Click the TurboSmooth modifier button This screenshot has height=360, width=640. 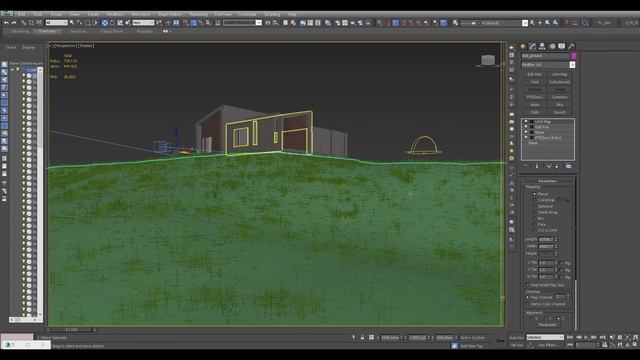pyautogui.click(x=559, y=82)
